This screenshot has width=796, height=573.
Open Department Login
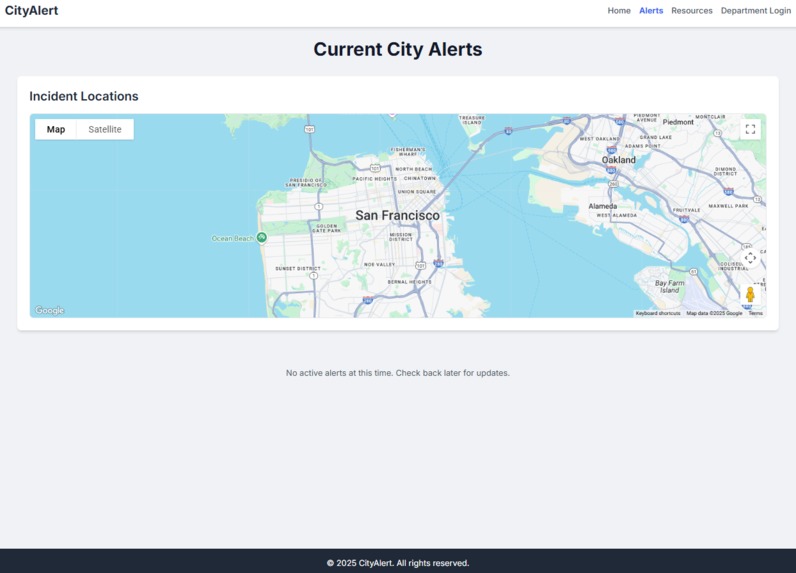click(755, 11)
